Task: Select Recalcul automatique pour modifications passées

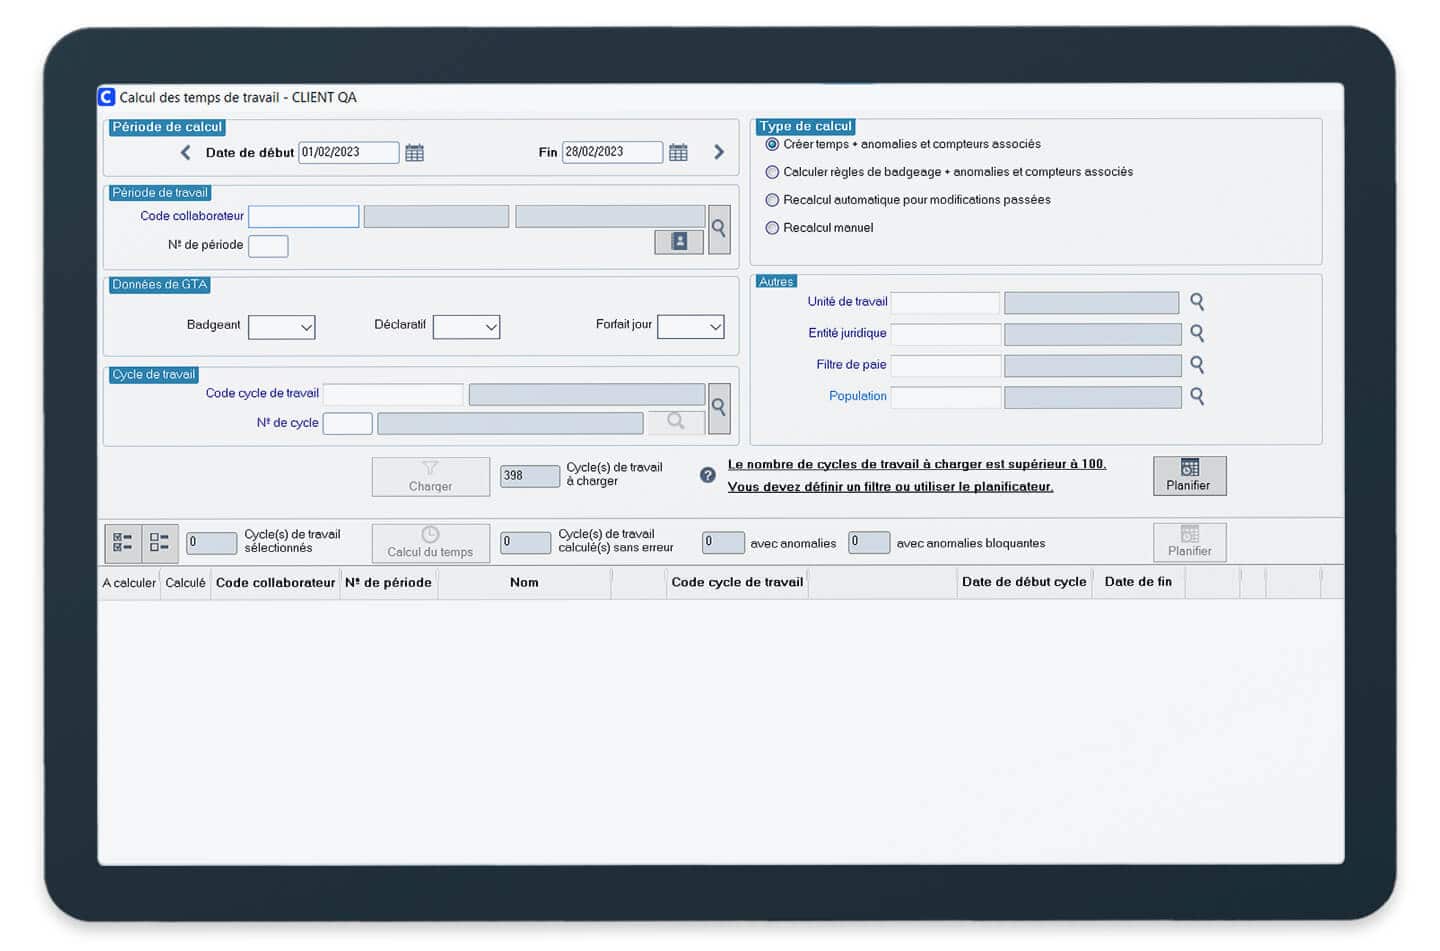Action: point(772,200)
